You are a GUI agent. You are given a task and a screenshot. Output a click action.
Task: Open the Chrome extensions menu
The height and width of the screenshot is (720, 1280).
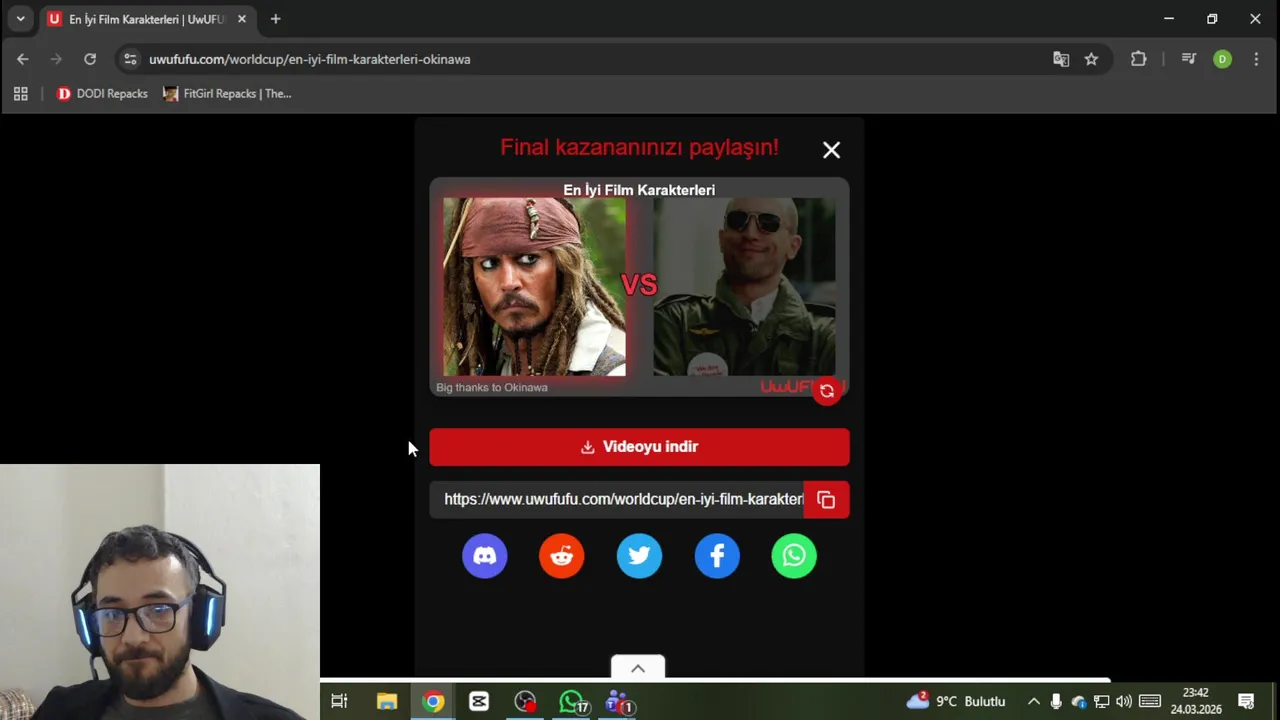[1138, 59]
